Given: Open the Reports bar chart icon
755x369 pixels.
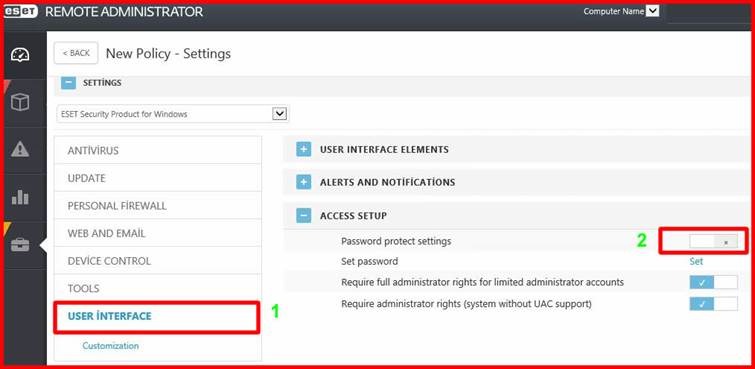Looking at the screenshot, I should pos(20,197).
